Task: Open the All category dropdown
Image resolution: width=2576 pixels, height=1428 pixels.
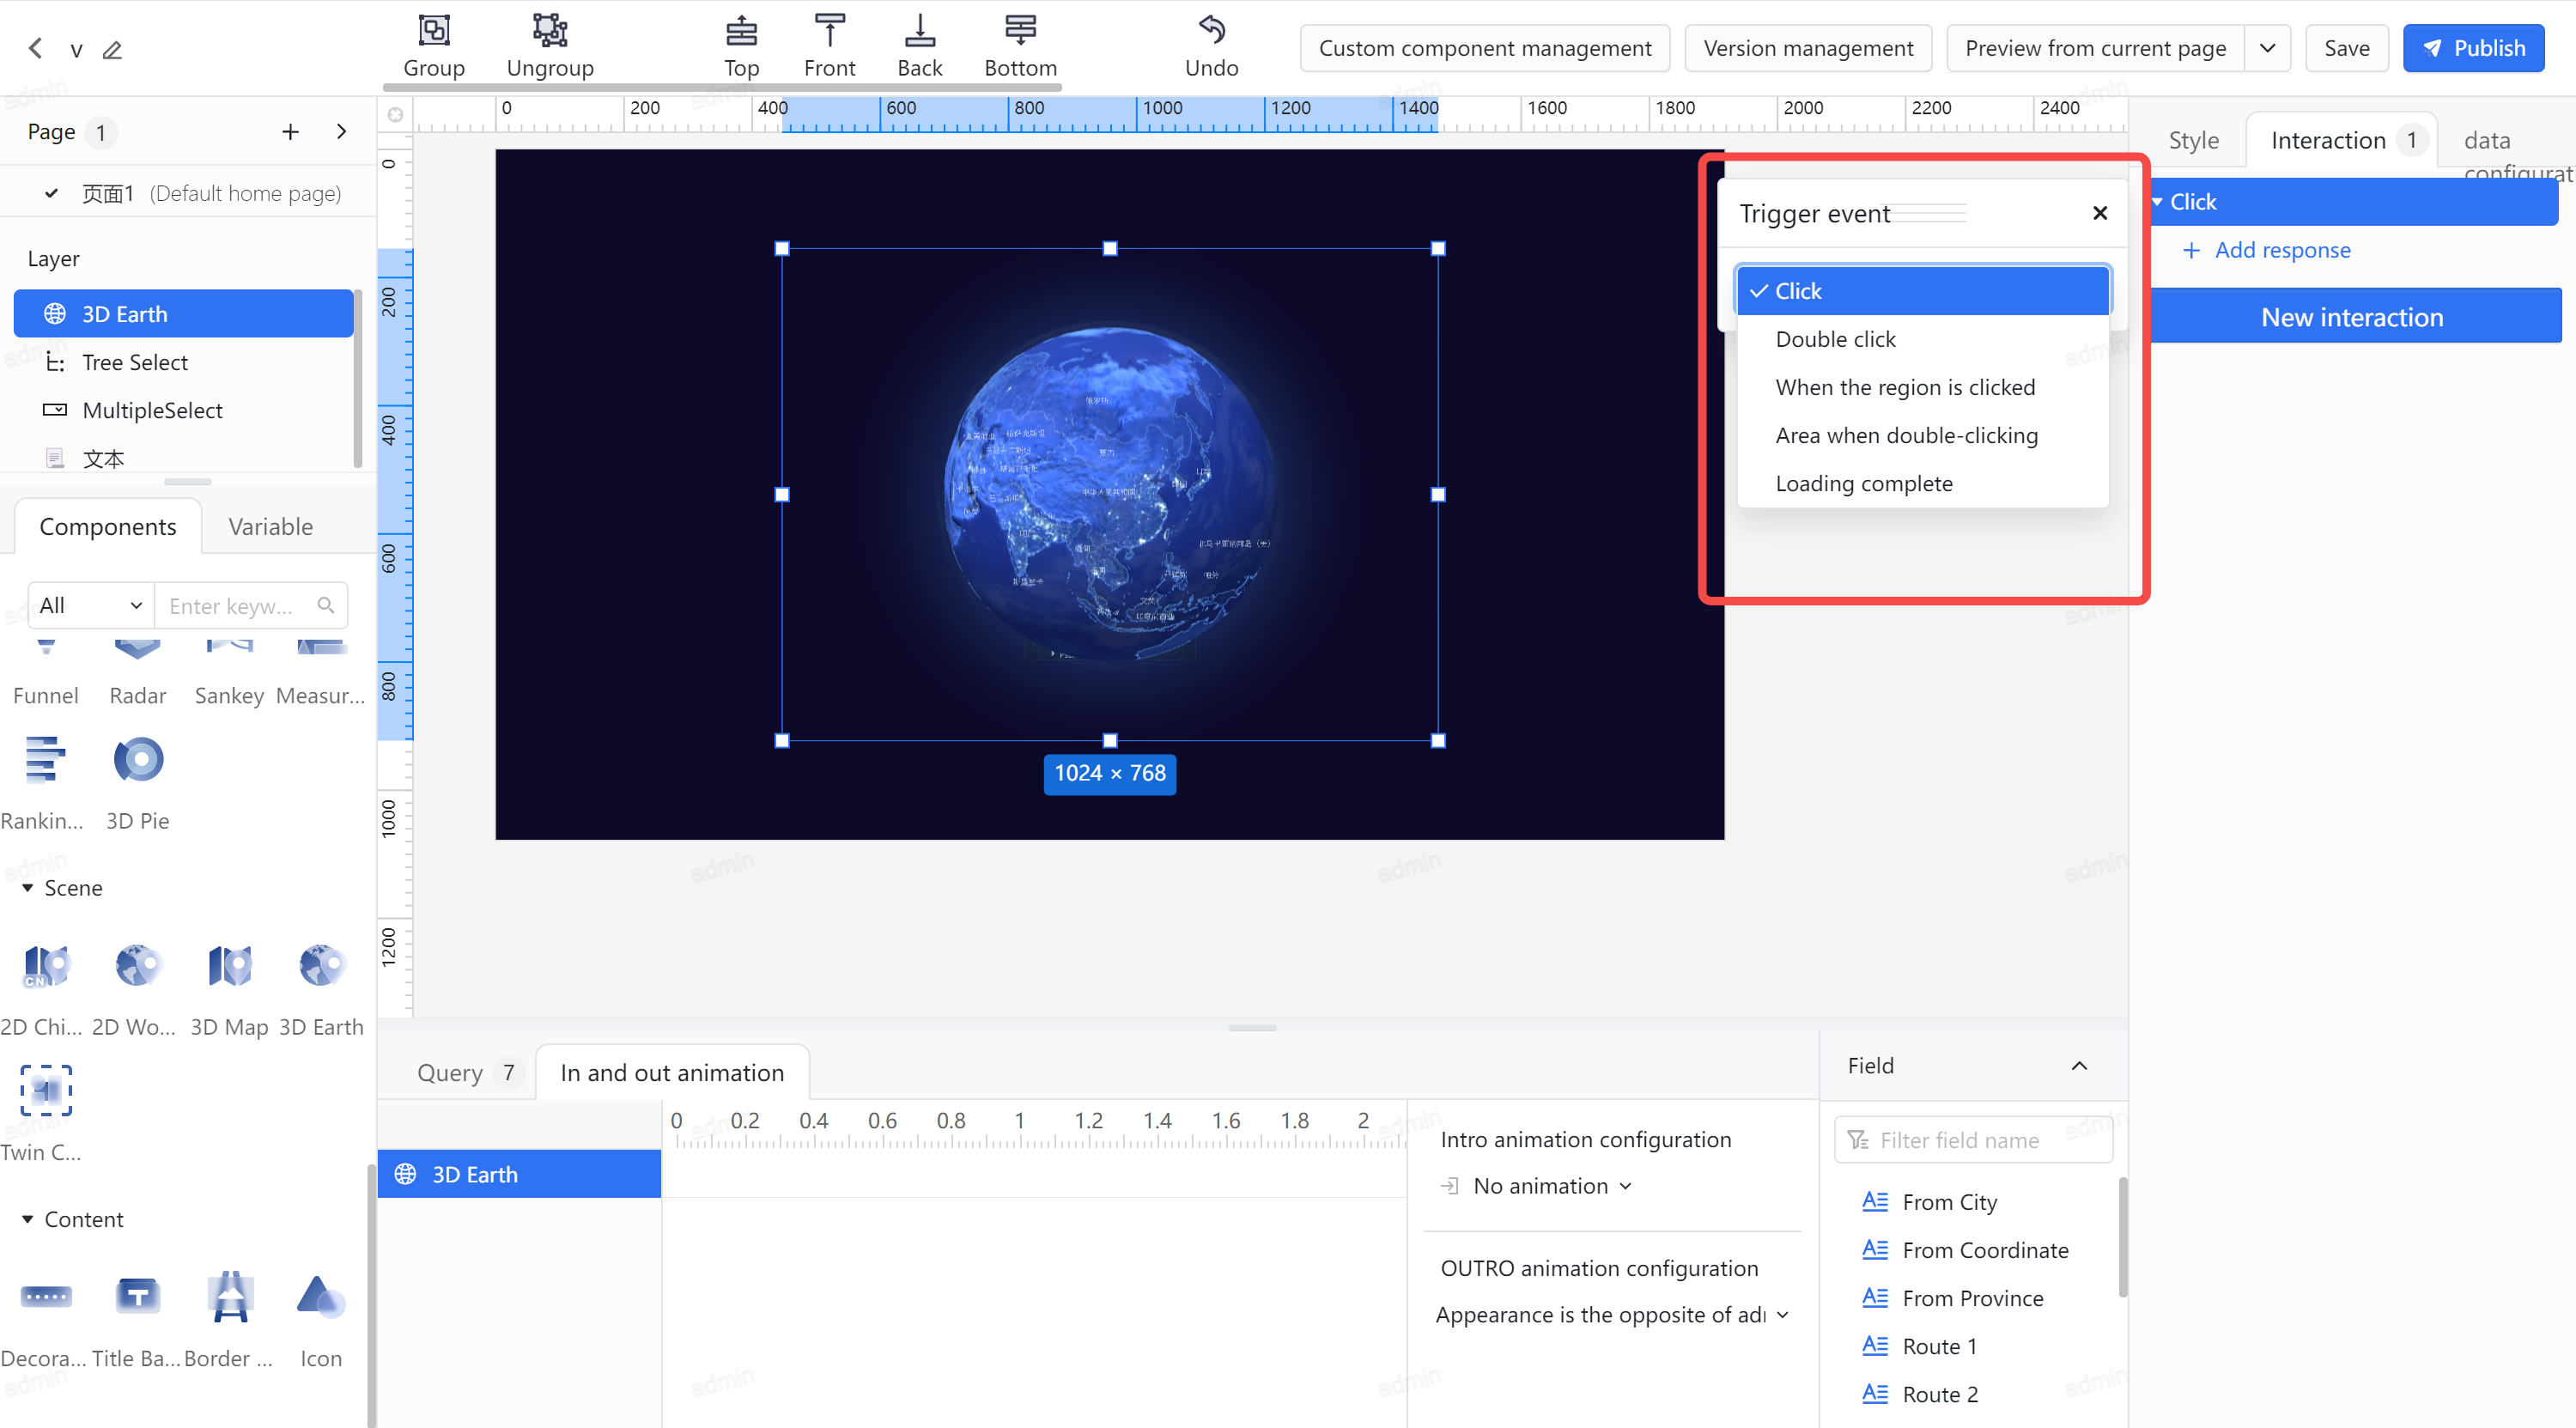Action: click(x=91, y=605)
